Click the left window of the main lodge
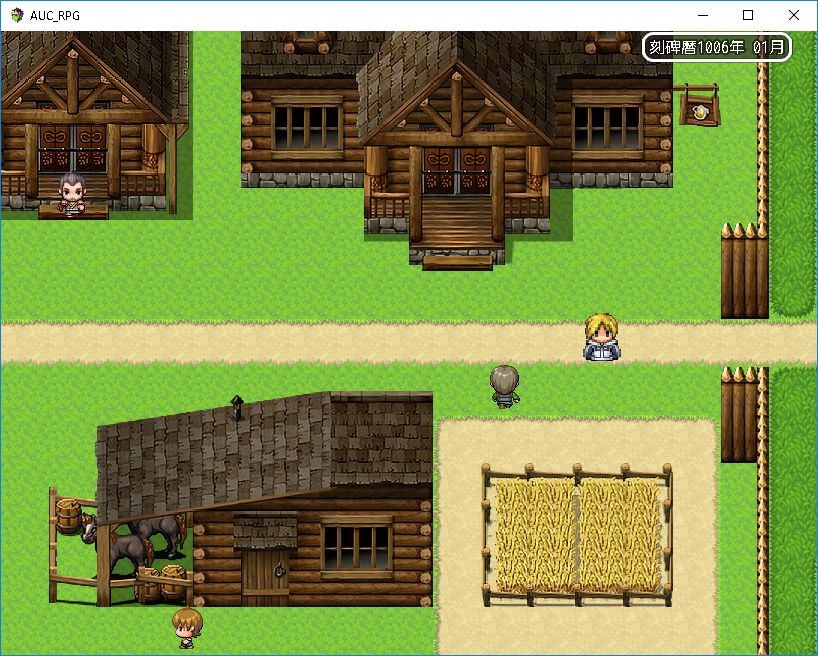Image resolution: width=818 pixels, height=656 pixels. coord(307,127)
